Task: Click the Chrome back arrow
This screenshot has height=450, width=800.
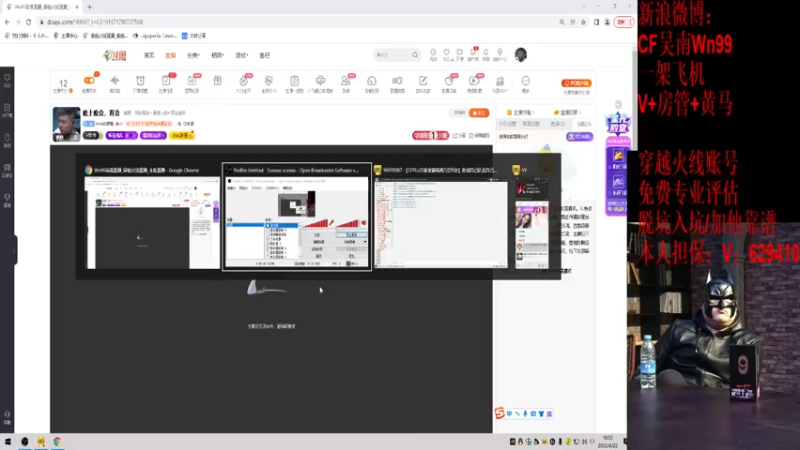Action: [x=7, y=22]
